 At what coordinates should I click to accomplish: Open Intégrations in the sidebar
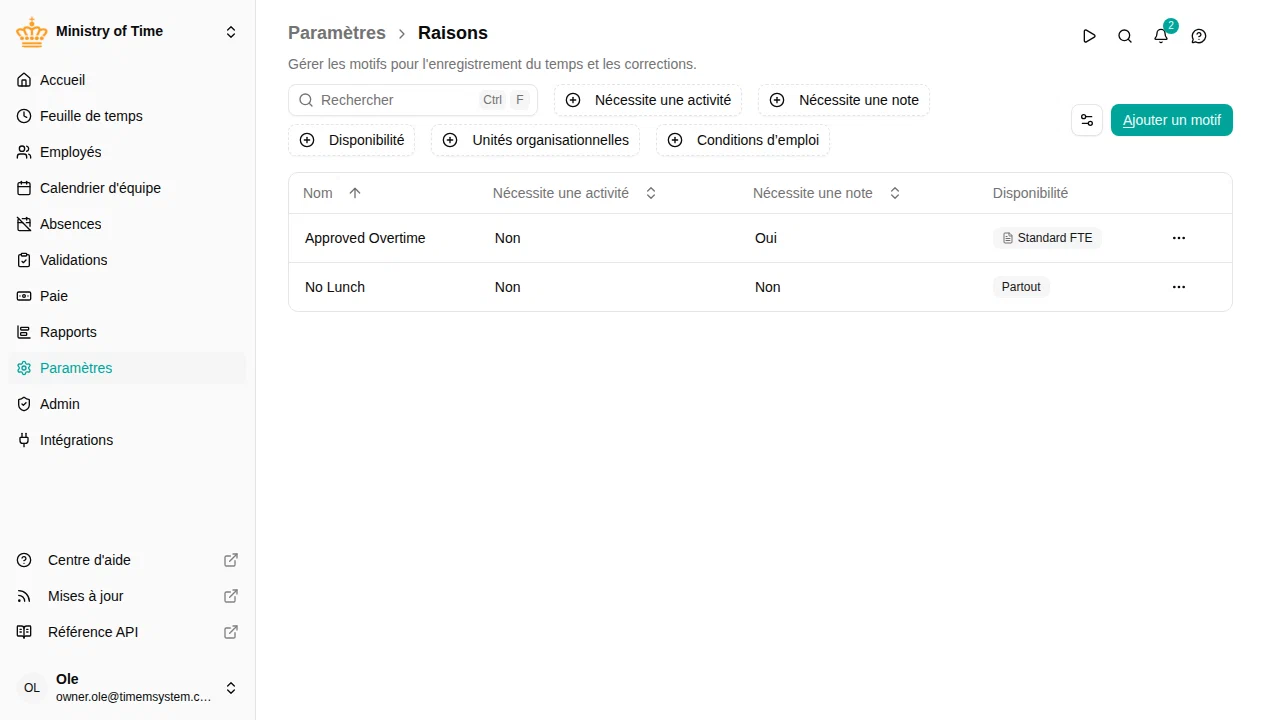[x=127, y=440]
